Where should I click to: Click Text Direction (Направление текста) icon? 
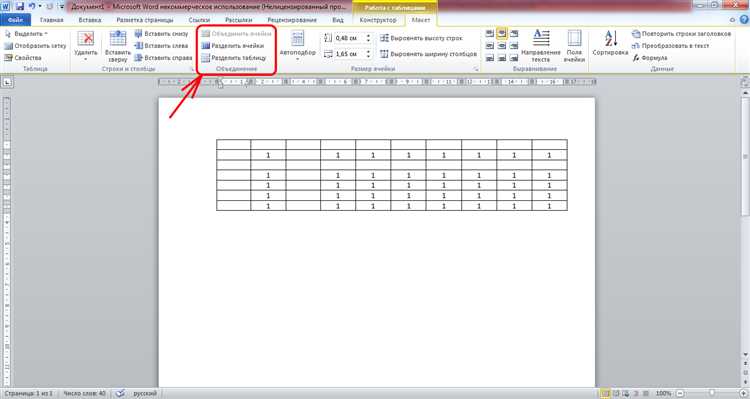point(541,45)
